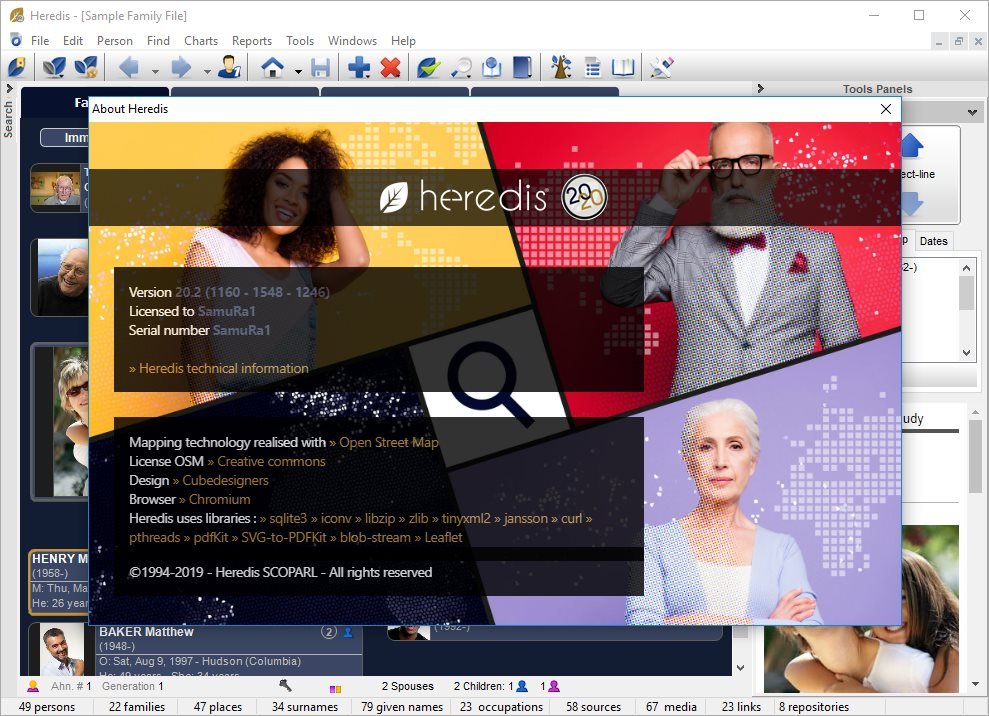Click the open book toolbar icon
Viewport: 989px width, 716px height.
[x=623, y=67]
